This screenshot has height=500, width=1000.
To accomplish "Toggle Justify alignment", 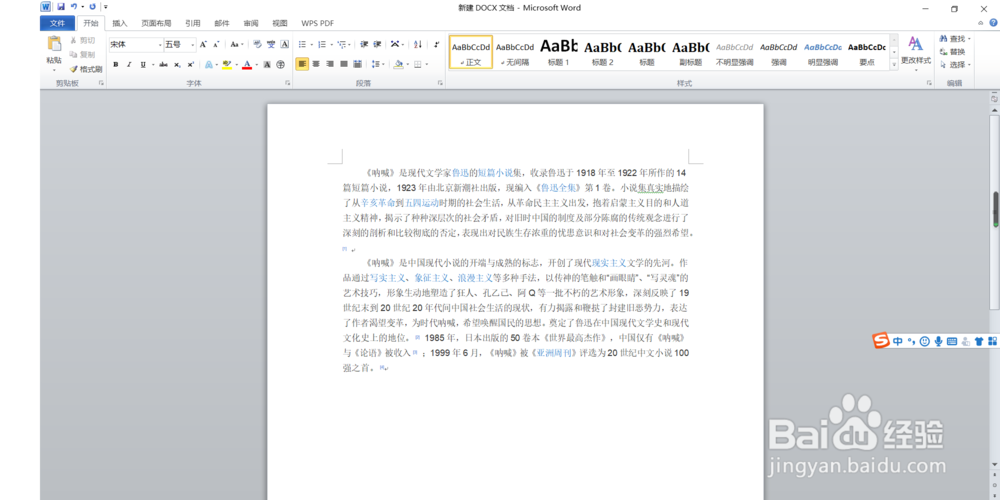I will tap(344, 64).
